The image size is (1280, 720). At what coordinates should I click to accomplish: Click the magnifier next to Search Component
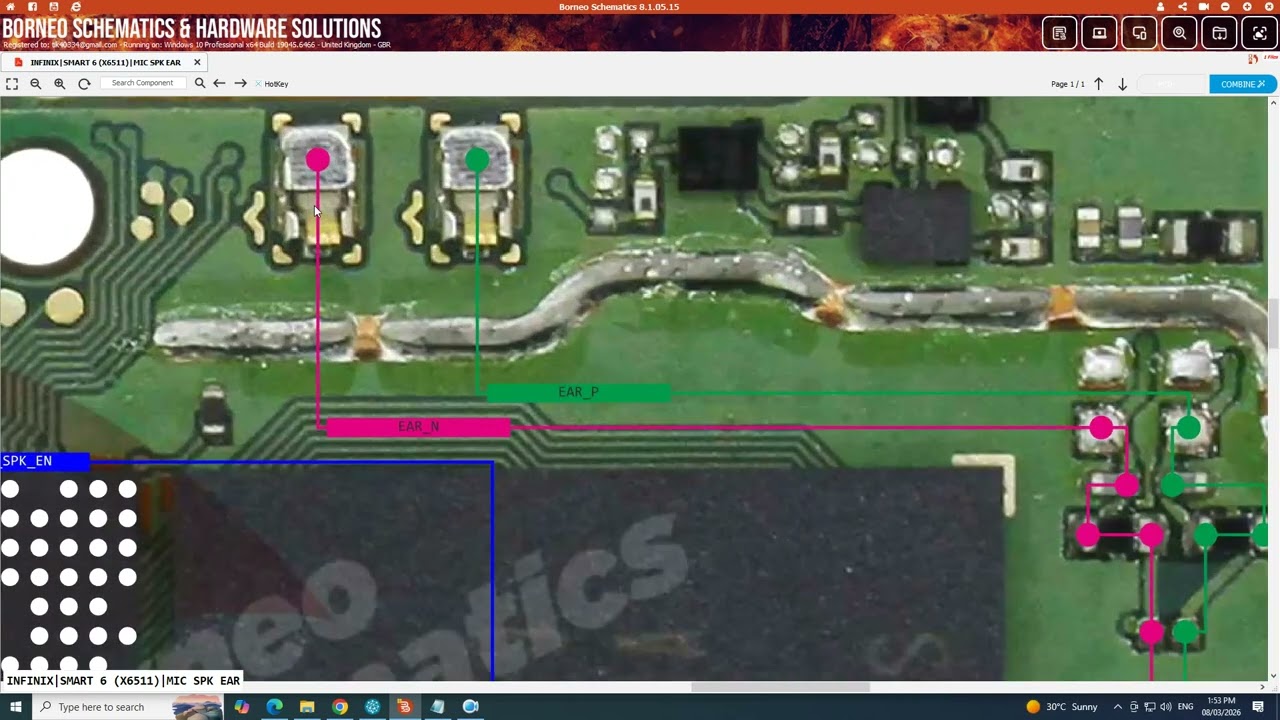200,84
